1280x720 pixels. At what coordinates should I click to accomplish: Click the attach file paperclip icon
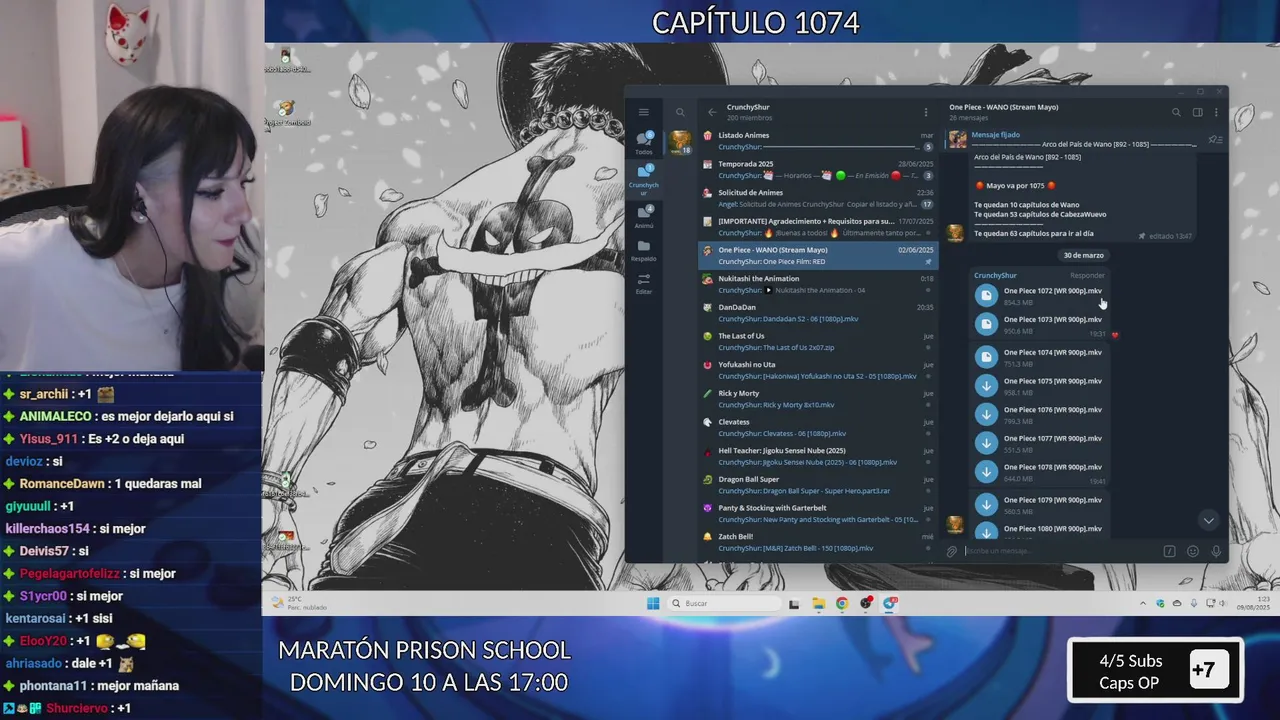(x=952, y=551)
